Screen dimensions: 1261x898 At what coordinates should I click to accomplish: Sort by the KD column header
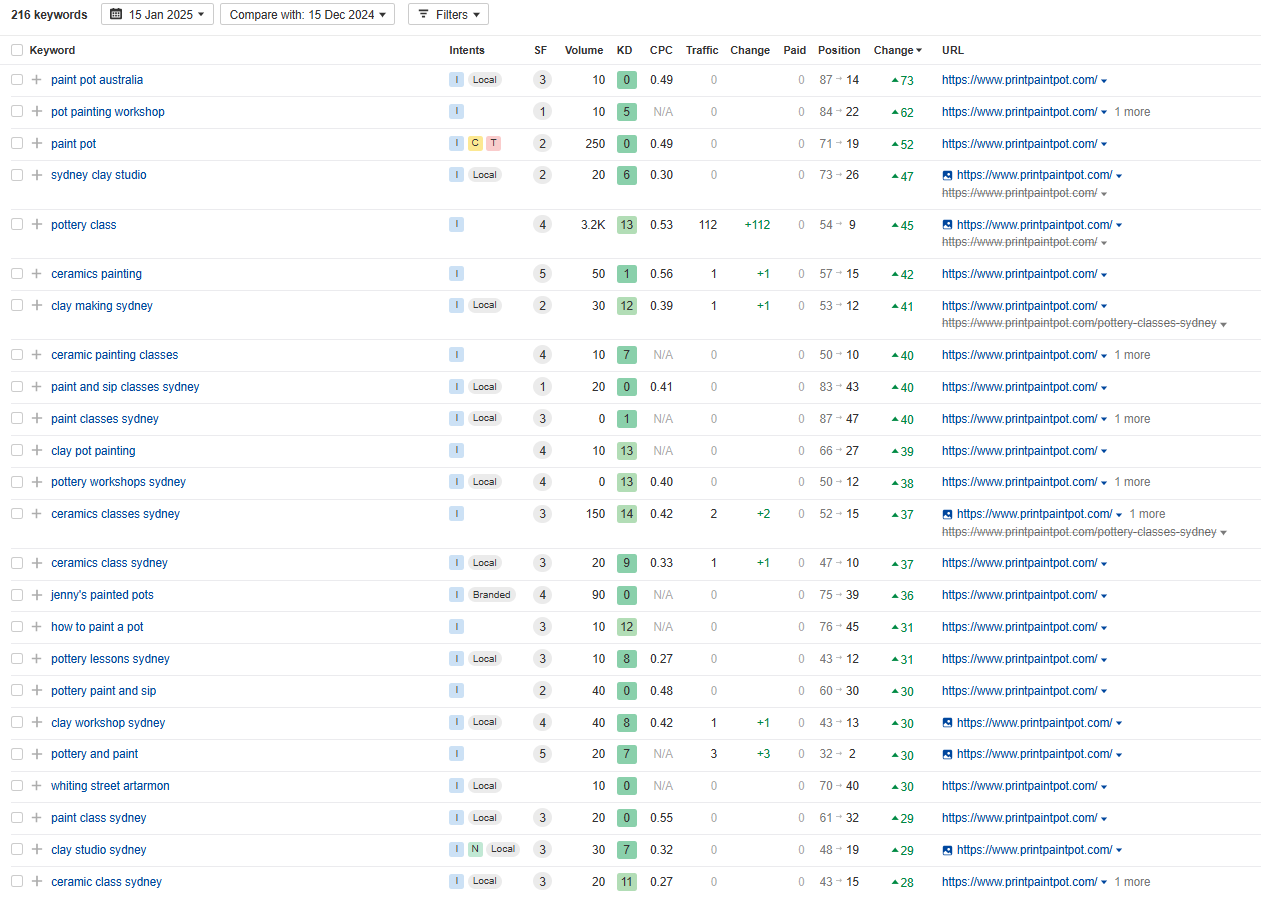click(624, 50)
